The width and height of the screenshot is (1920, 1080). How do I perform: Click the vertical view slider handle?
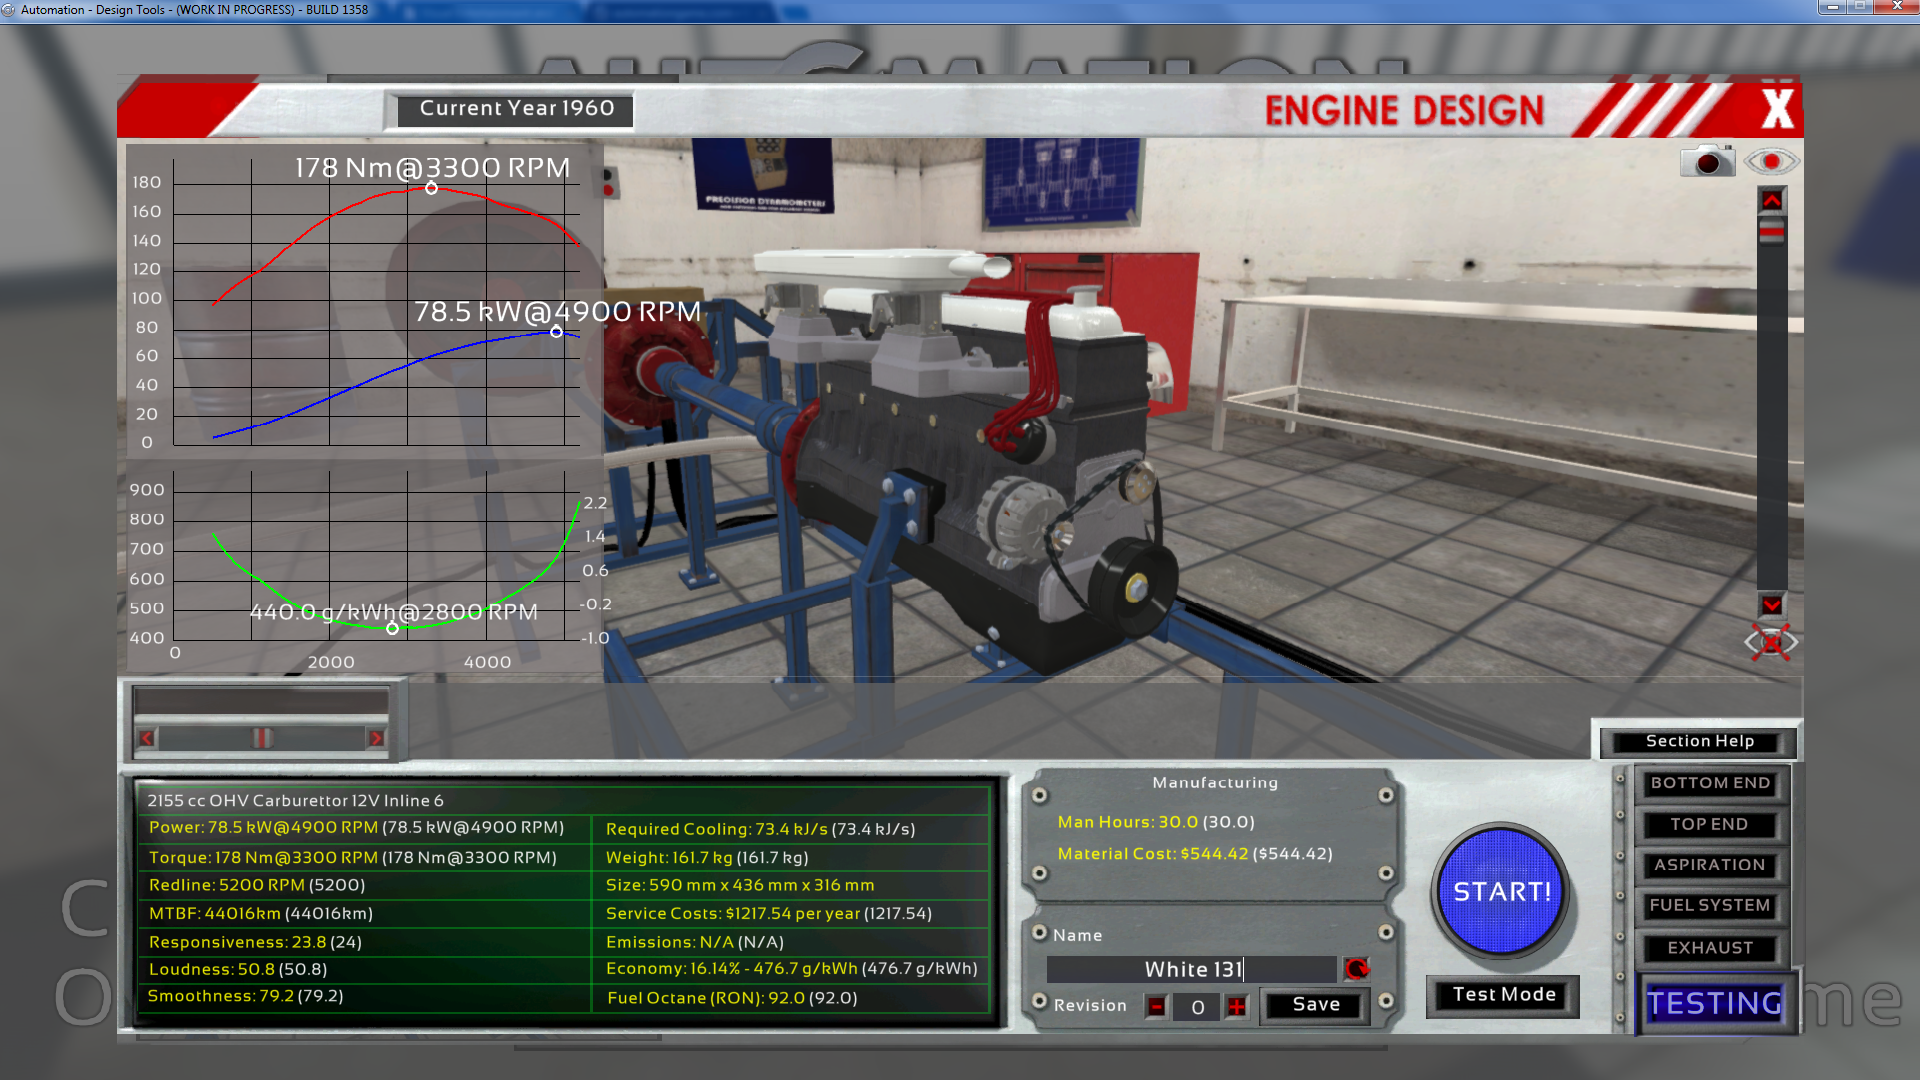[x=1771, y=232]
